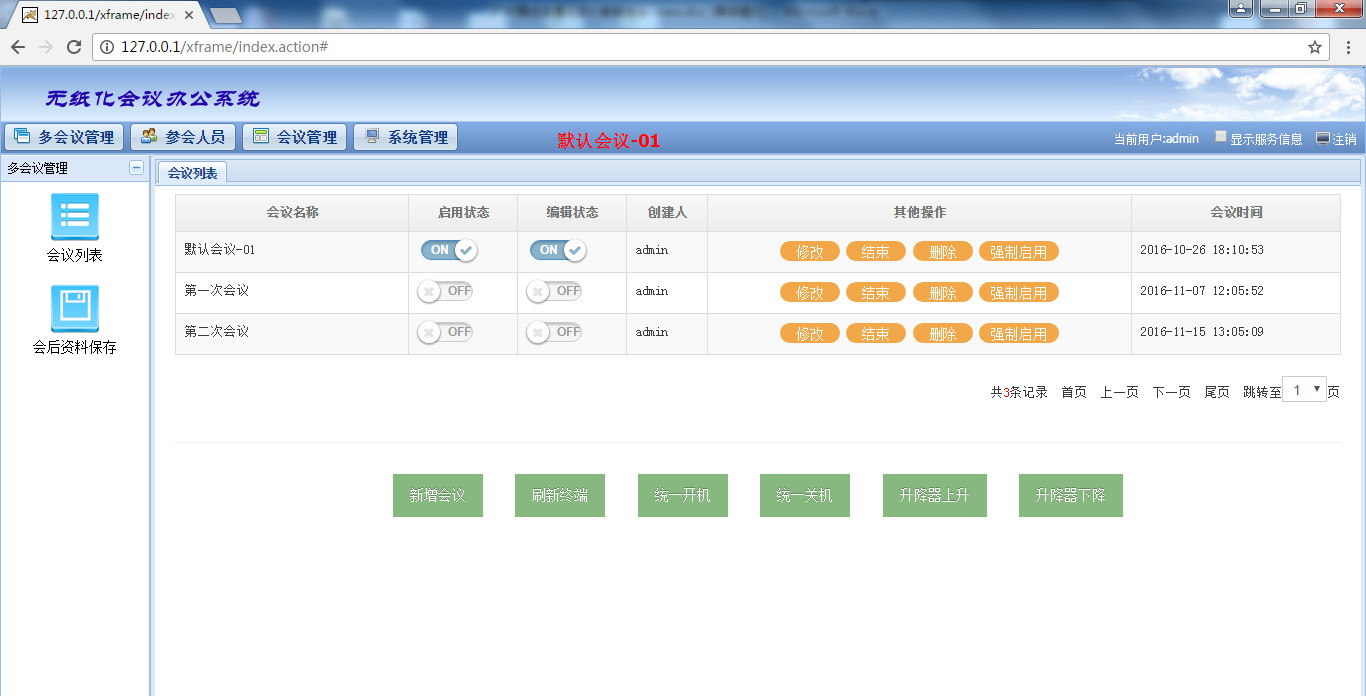Viewport: 1366px width, 696px height.
Task: Click the 新增会议 button
Action: point(437,495)
